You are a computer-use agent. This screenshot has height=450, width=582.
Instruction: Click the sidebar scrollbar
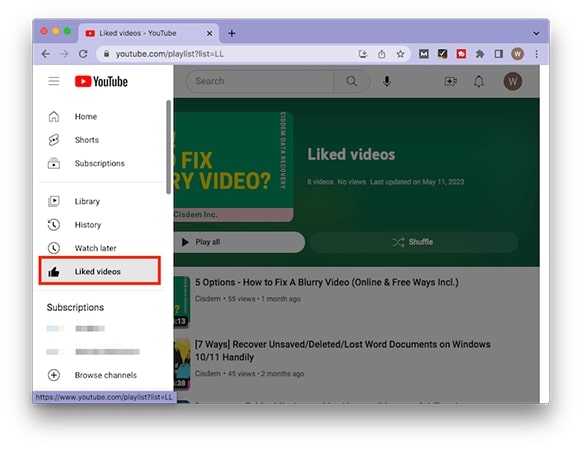169,147
